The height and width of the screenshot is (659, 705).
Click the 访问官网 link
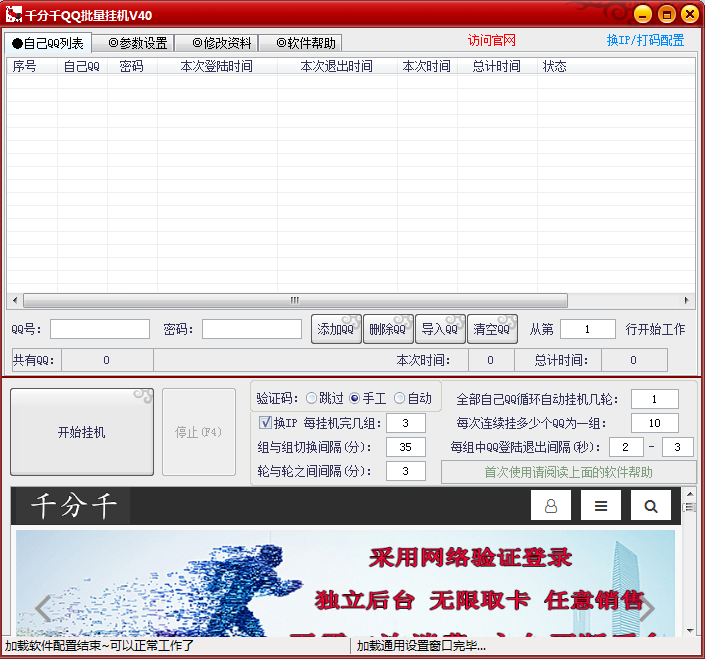[x=491, y=40]
